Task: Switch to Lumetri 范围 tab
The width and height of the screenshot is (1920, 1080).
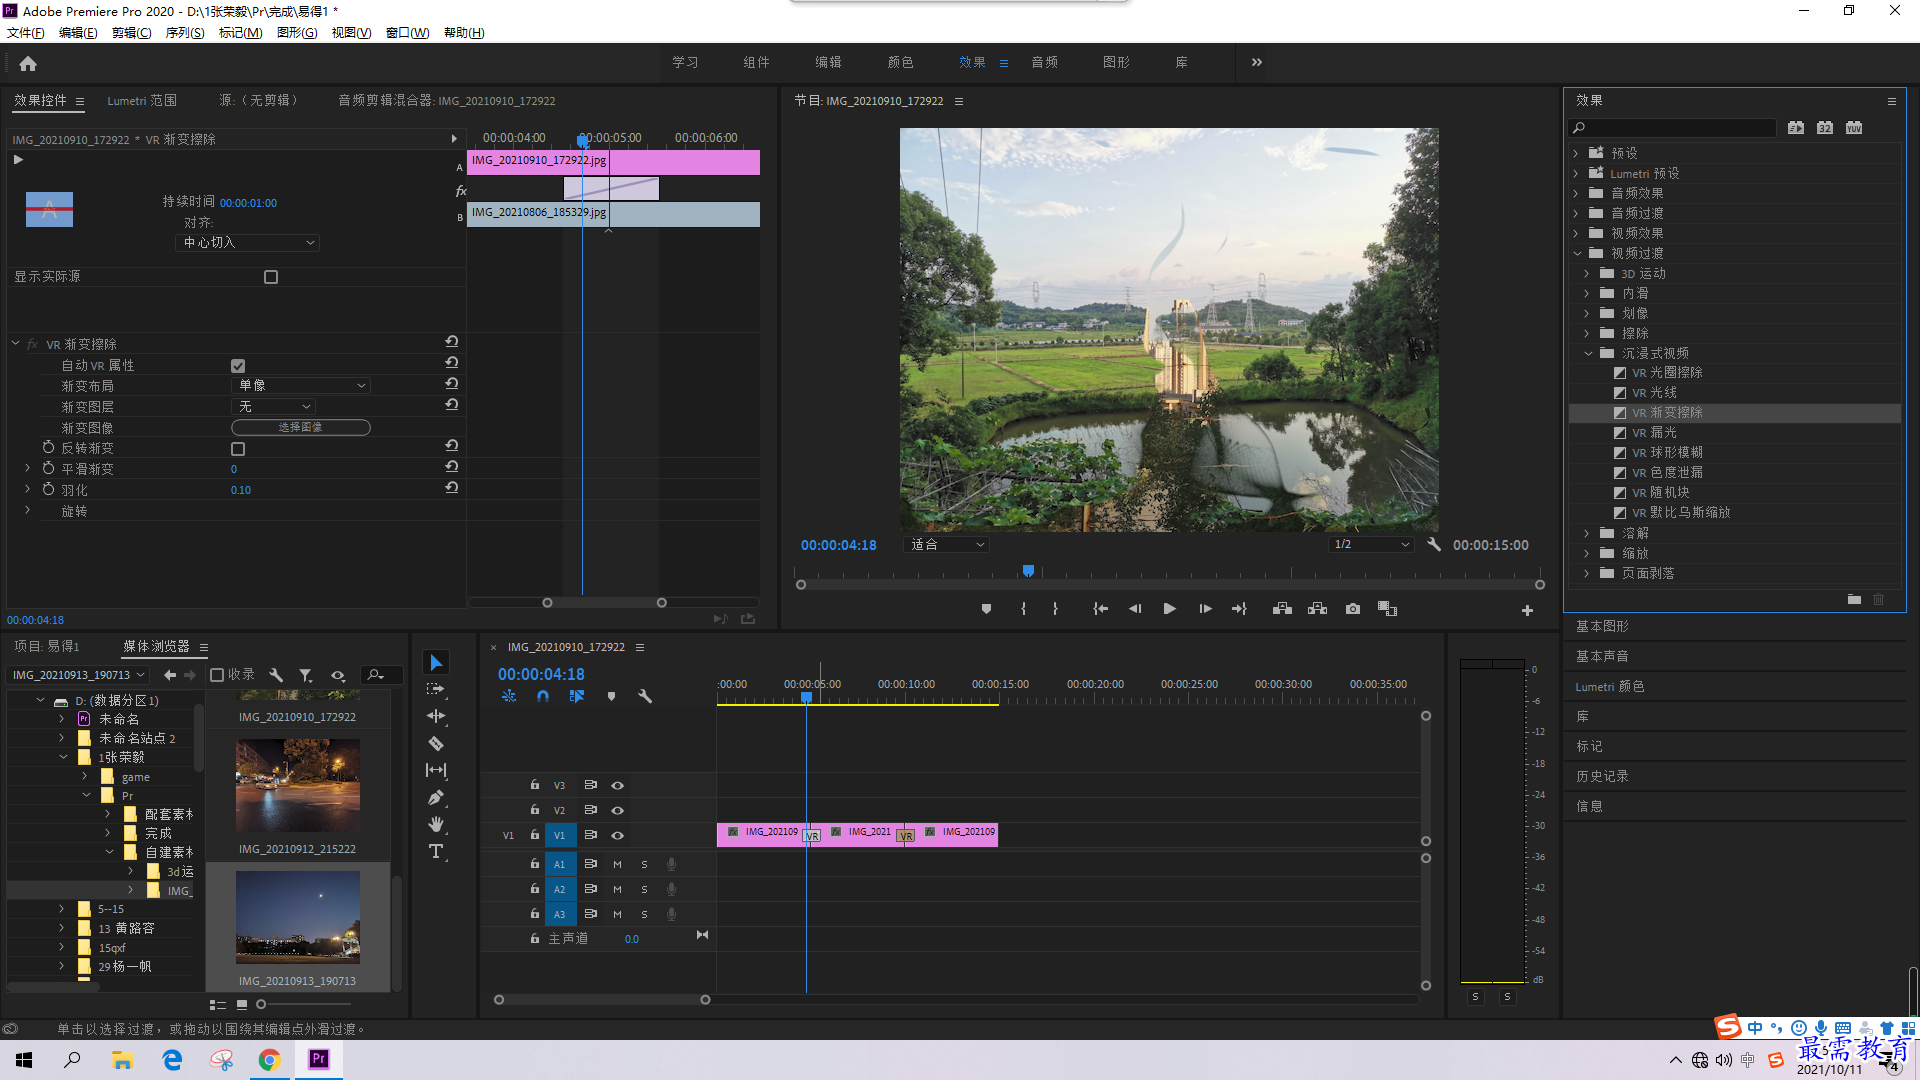Action: [x=142, y=101]
